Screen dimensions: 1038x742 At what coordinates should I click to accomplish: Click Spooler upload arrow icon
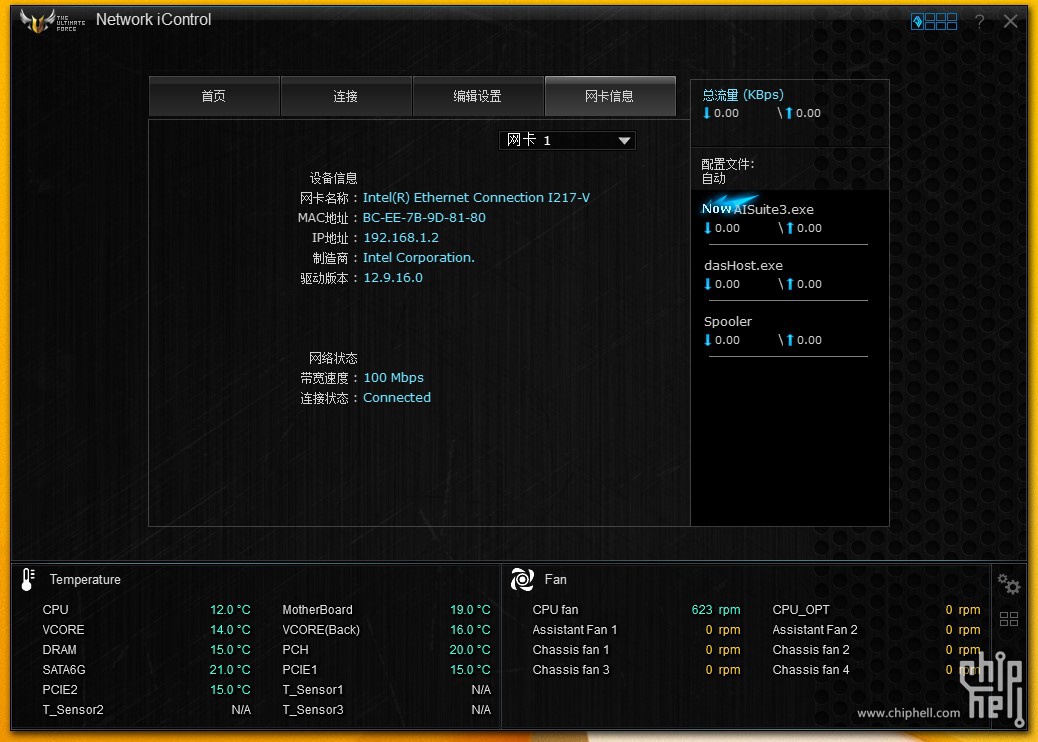click(789, 340)
